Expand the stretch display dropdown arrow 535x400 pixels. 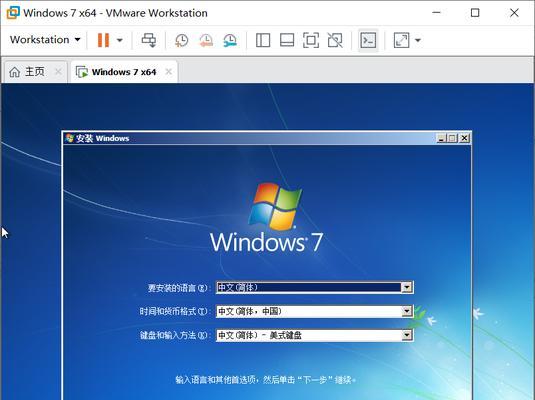coord(418,40)
